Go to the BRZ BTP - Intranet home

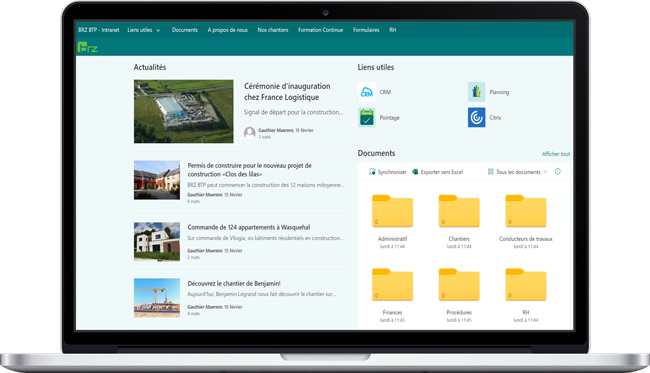(x=99, y=30)
